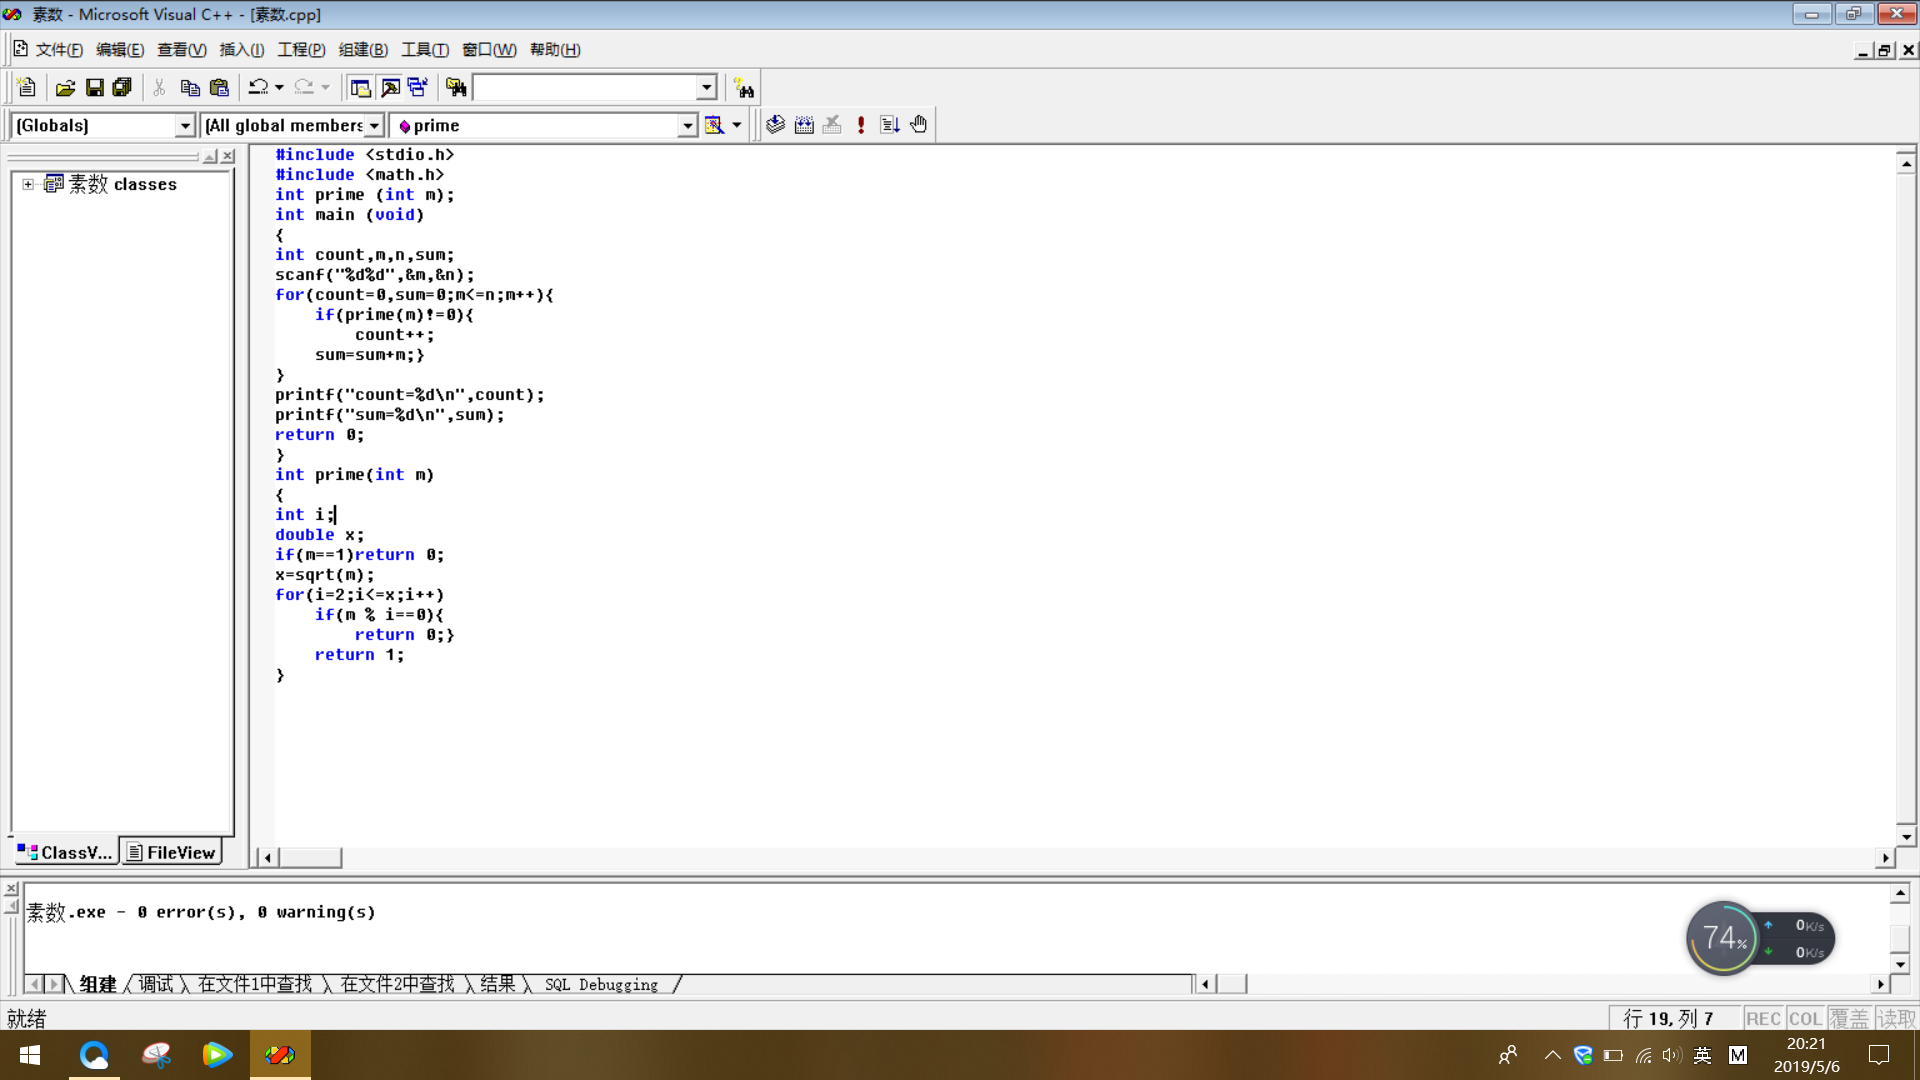This screenshot has height=1080, width=1920.
Task: Switch to the FileView tab
Action: pos(172,852)
